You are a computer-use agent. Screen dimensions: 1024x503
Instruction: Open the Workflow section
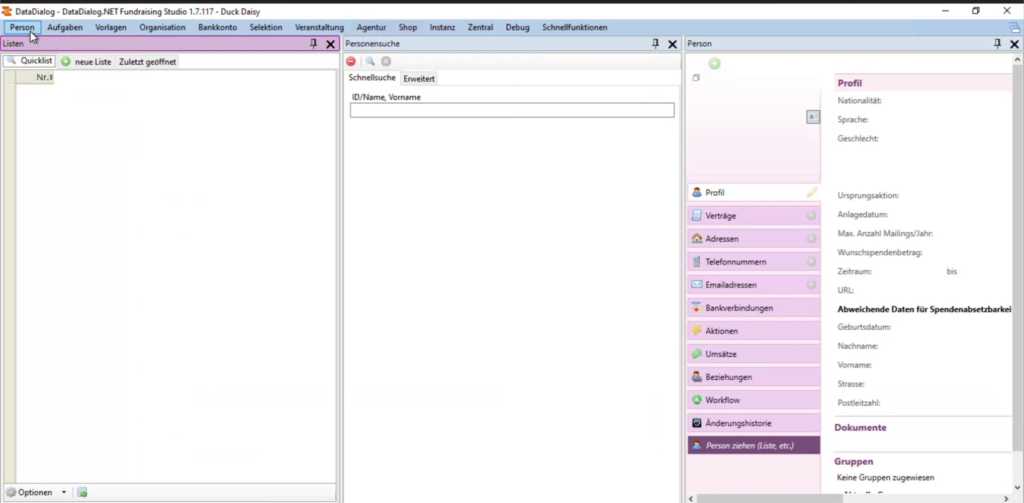[754, 400]
